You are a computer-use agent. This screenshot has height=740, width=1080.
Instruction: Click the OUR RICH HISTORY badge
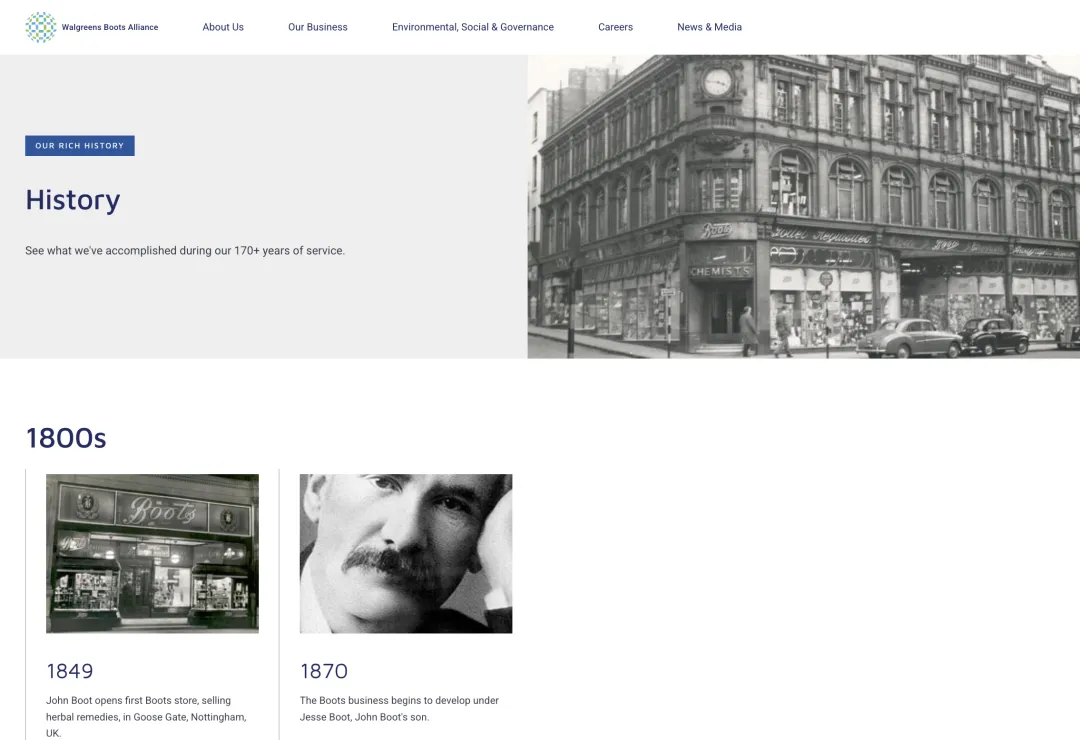point(80,146)
